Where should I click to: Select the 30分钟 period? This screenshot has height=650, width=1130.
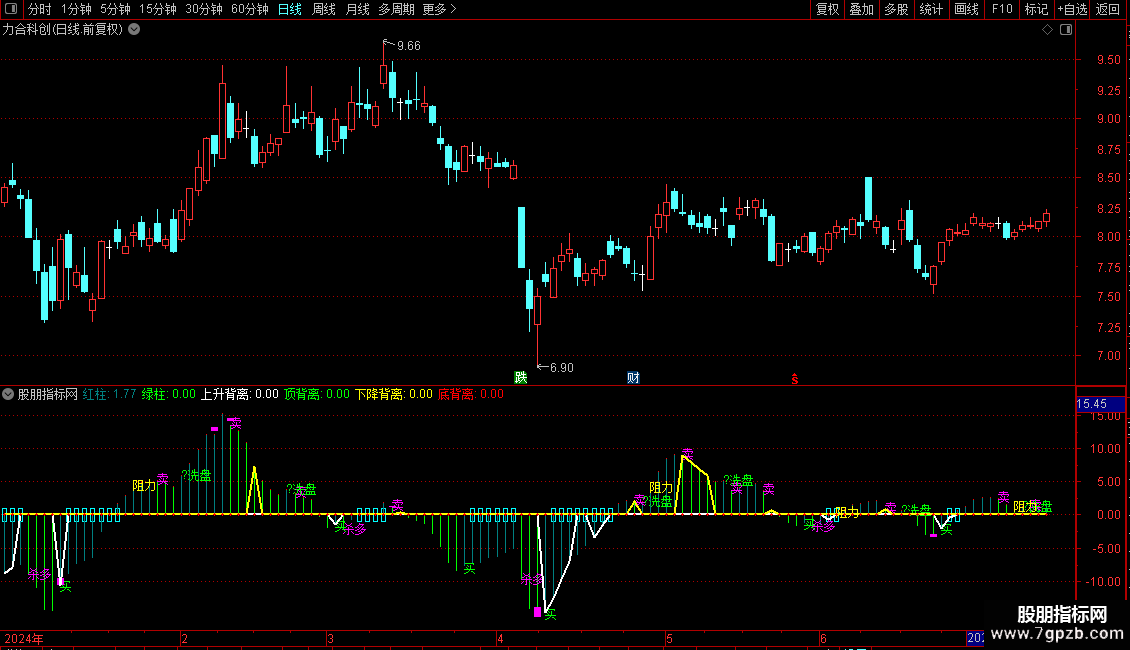click(203, 9)
